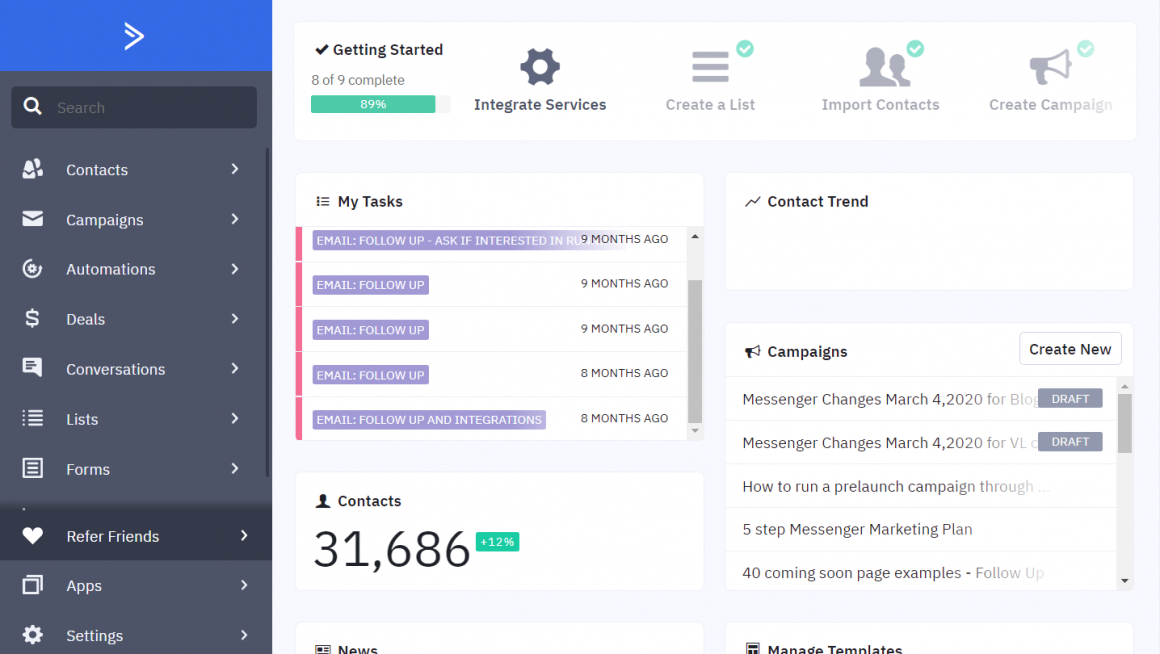The image size is (1160, 654).
Task: Open the Create Campaign megaphone icon
Action: click(1050, 66)
